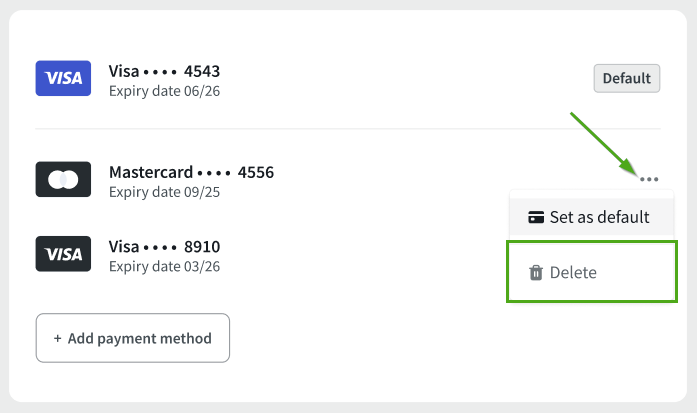Click the Add payment method button
The height and width of the screenshot is (413, 697).
(x=133, y=338)
